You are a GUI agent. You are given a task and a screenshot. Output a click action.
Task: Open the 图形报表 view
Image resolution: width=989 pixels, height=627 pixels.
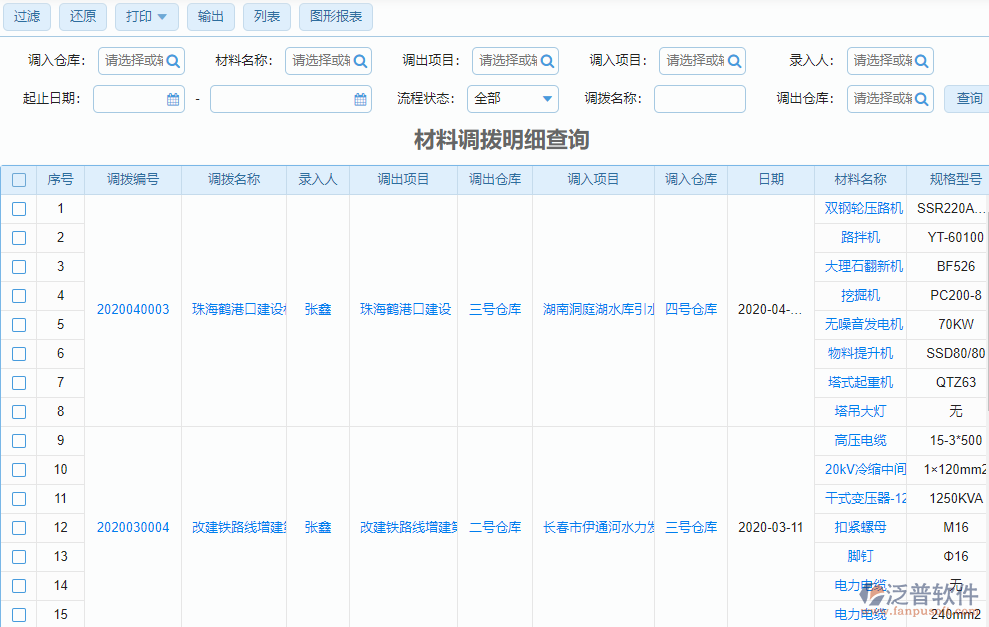(x=335, y=17)
